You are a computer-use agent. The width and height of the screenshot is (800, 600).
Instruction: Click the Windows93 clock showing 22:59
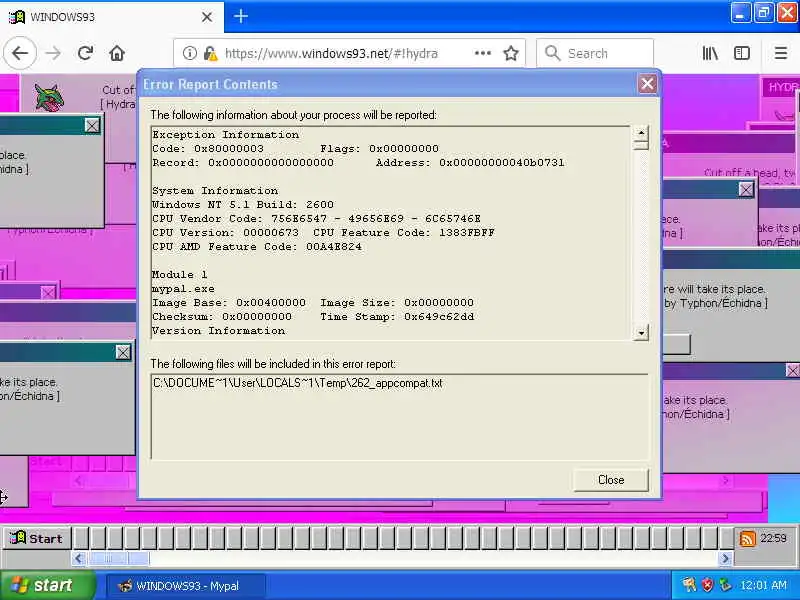tap(773, 538)
